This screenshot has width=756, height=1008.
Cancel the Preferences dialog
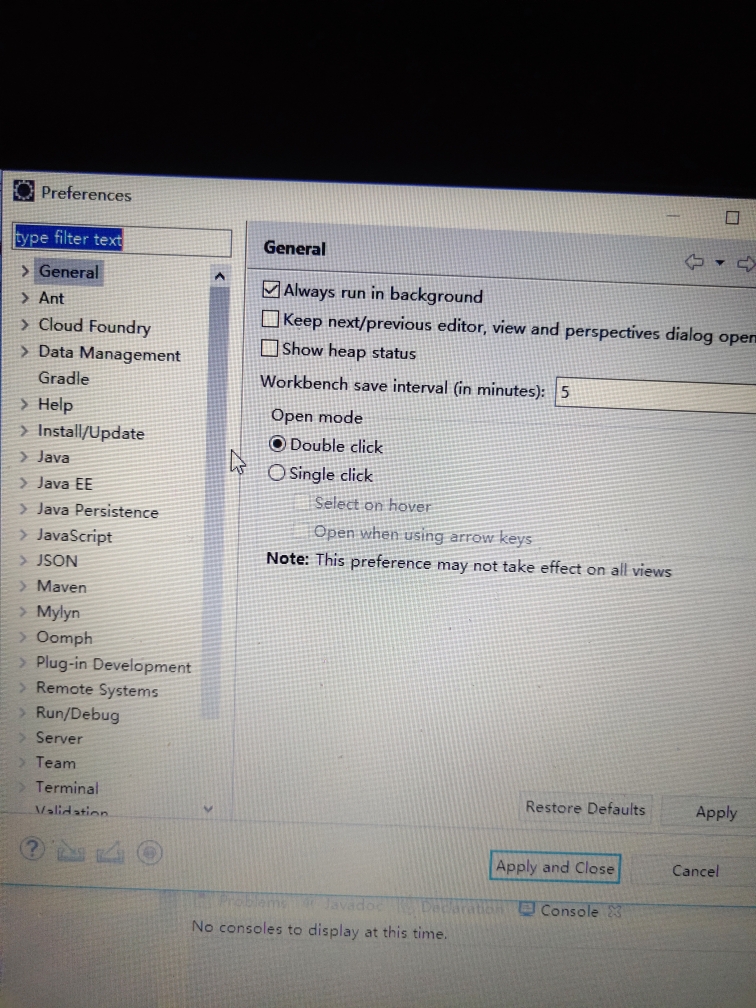(695, 870)
